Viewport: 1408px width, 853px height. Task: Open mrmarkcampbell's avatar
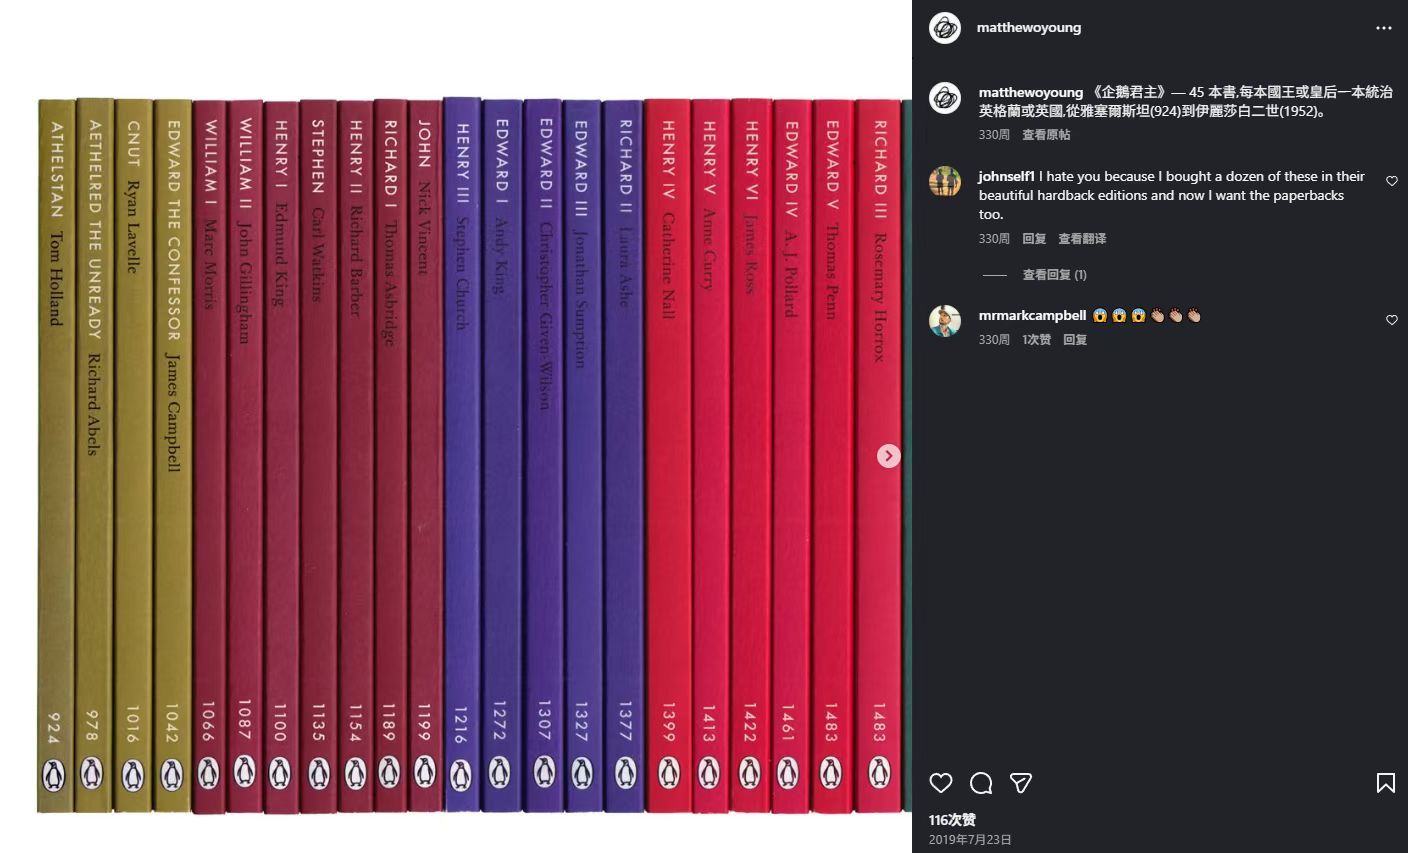click(x=945, y=320)
